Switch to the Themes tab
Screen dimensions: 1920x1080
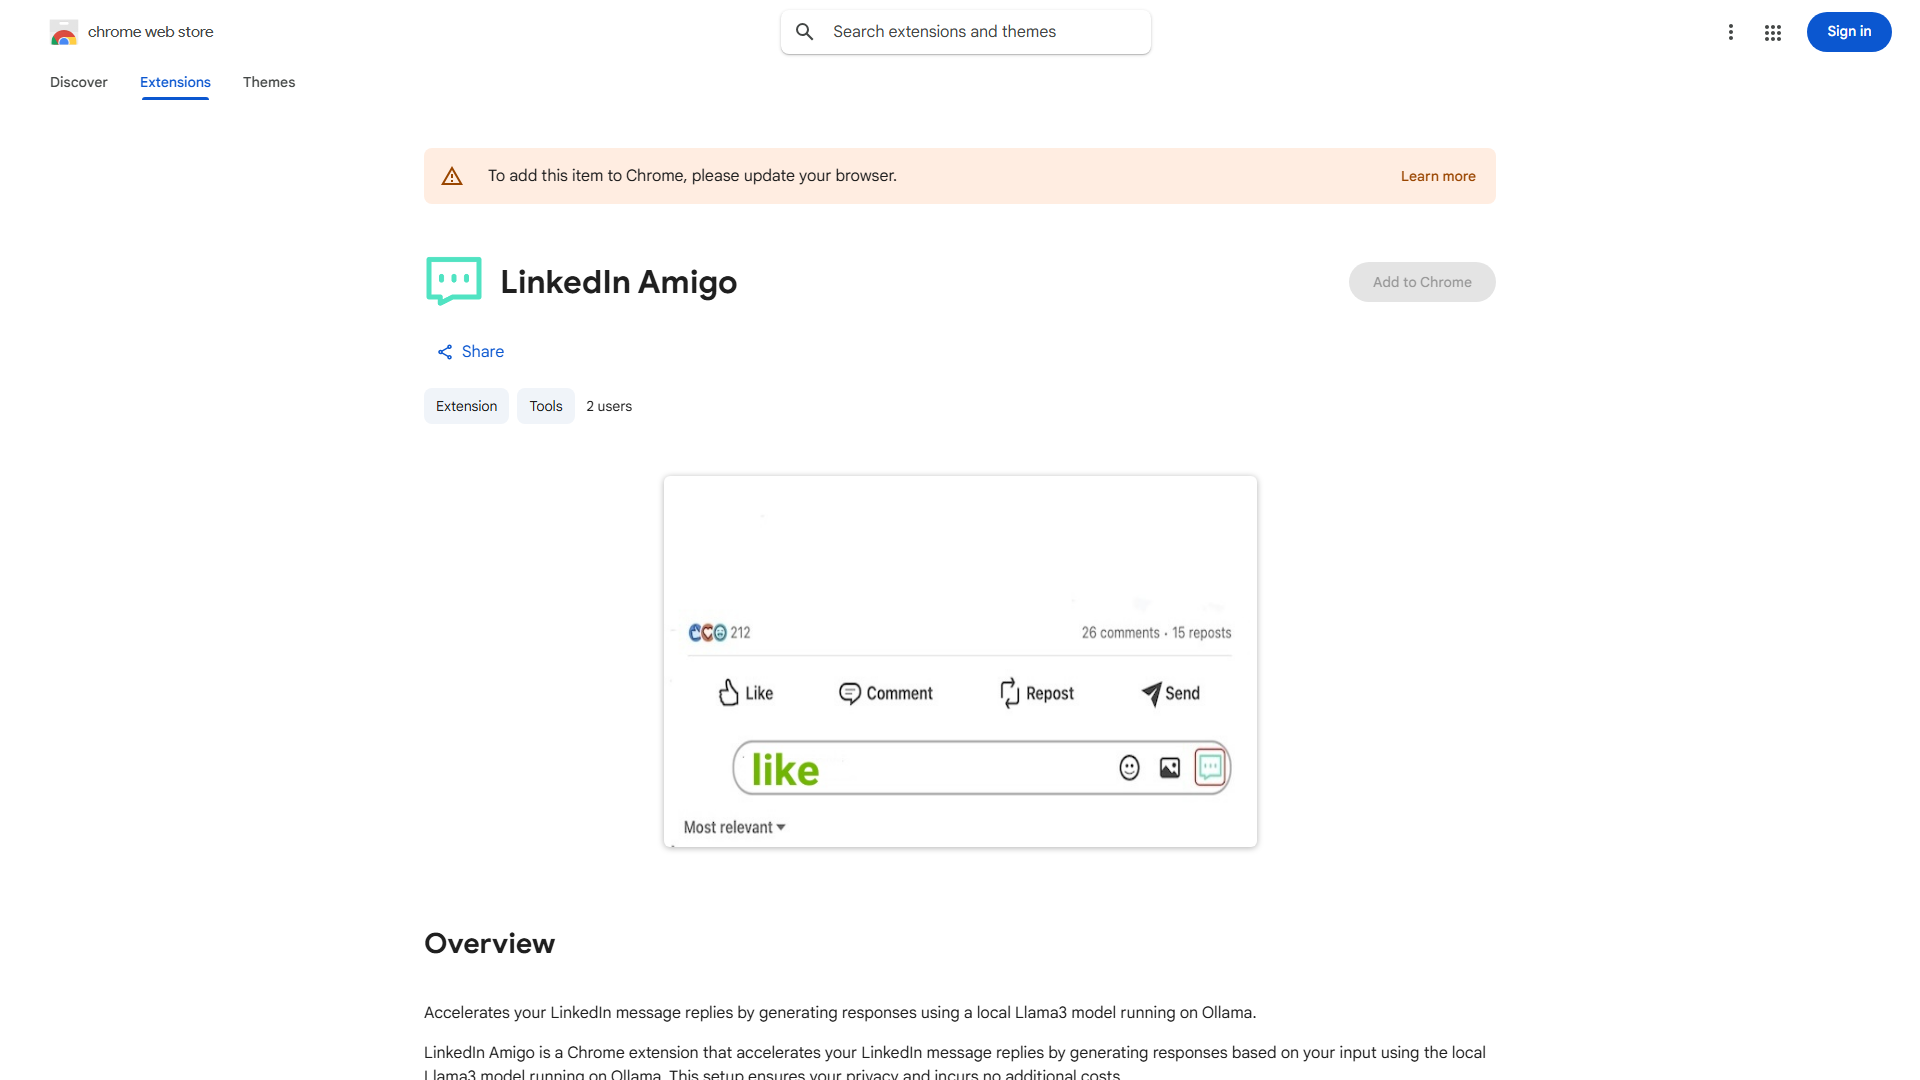coord(268,82)
